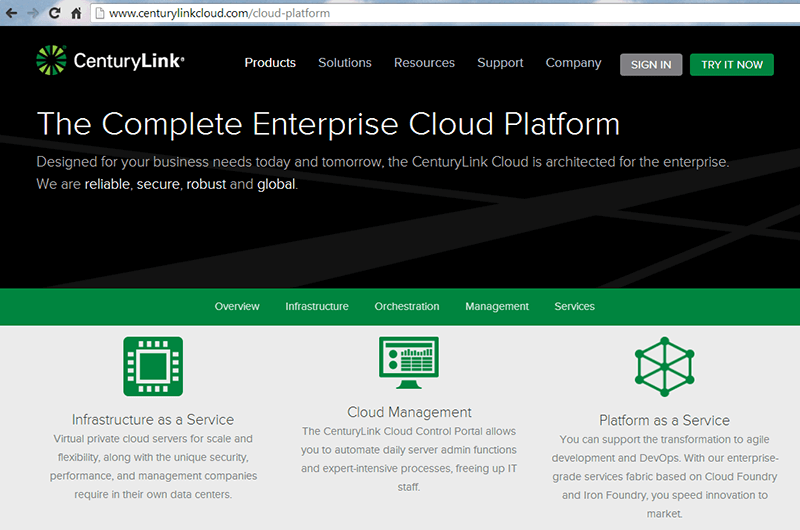Click the highlighted word secure
Viewport: 800px width, 530px height.
pos(158,184)
